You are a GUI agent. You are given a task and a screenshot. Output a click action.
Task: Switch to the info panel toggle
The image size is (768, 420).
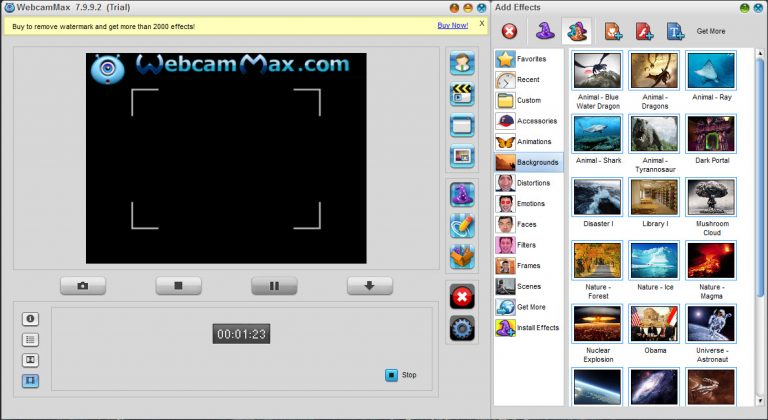pyautogui.click(x=31, y=319)
